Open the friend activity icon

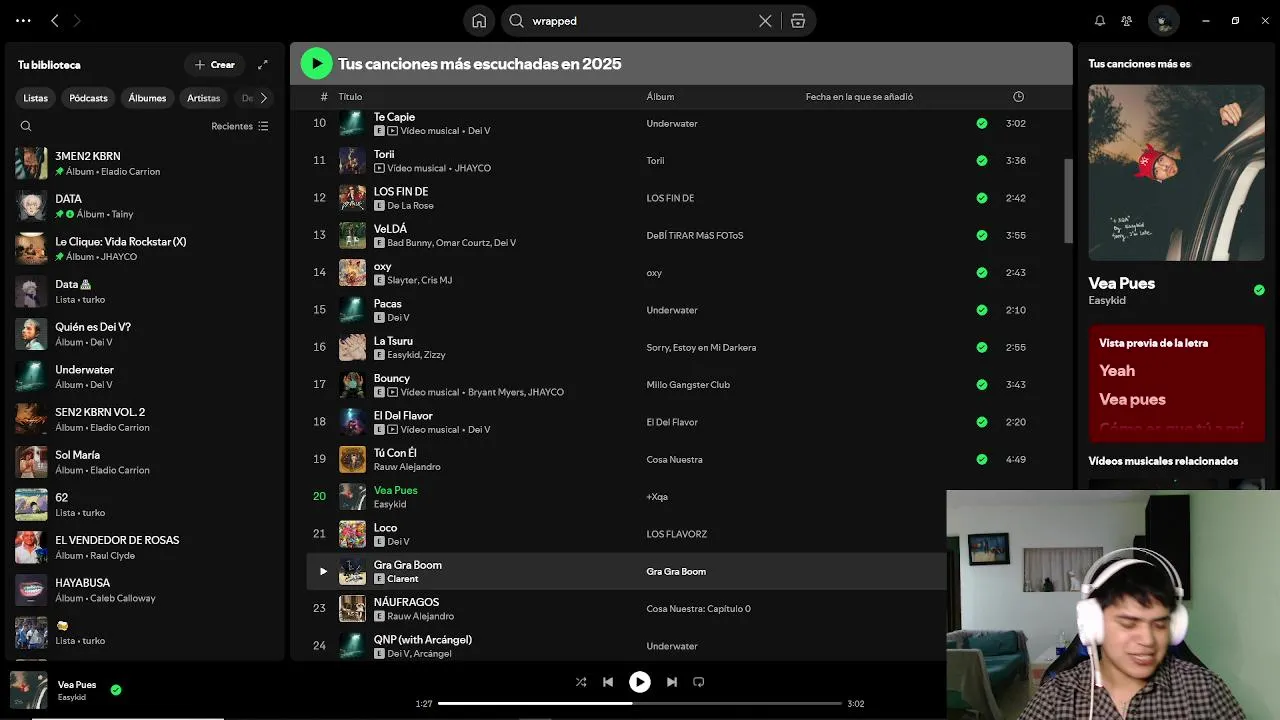[x=1127, y=20]
